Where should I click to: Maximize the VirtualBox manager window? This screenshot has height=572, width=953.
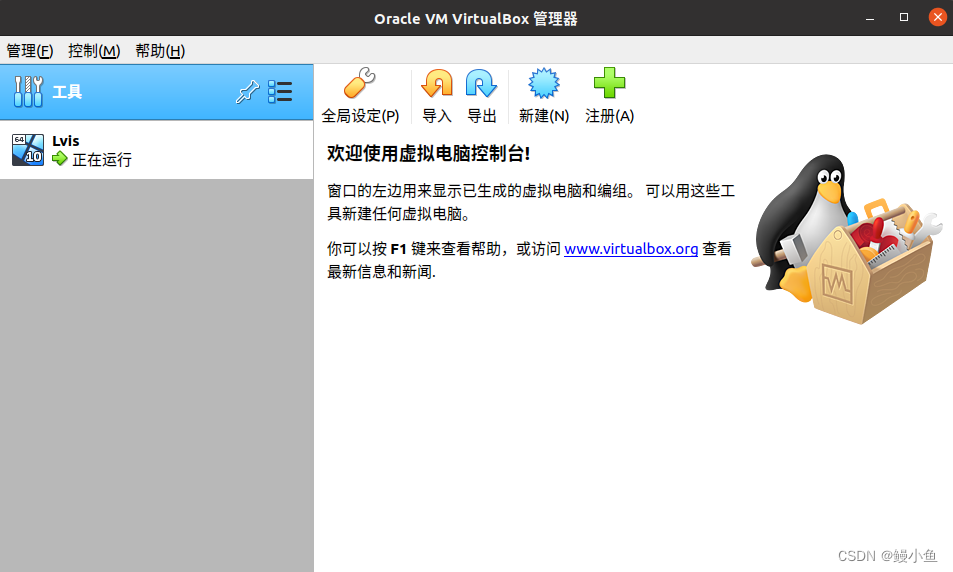(904, 18)
